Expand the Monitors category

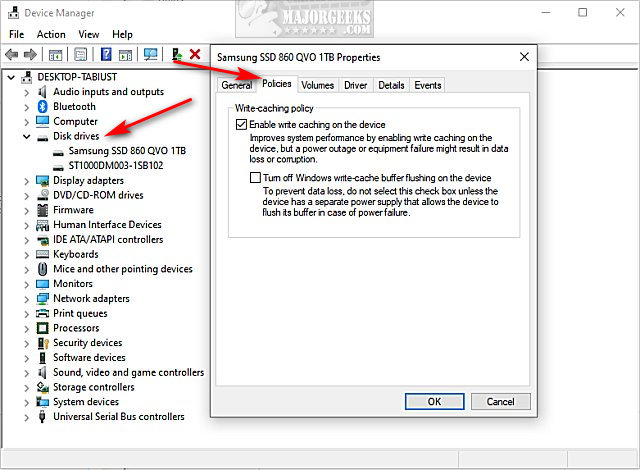(27, 284)
